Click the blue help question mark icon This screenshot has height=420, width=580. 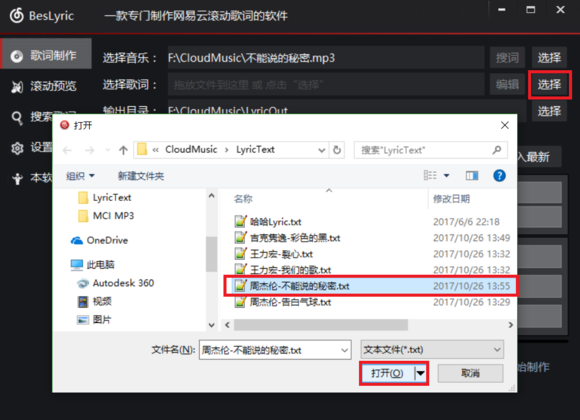tap(499, 175)
